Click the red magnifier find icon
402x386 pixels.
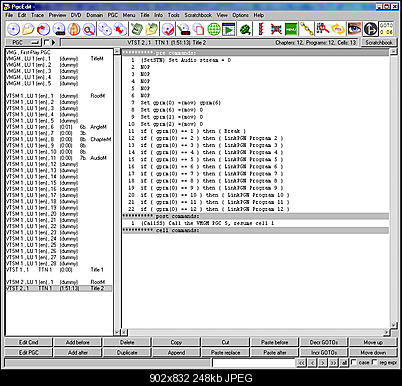[x=322, y=29]
